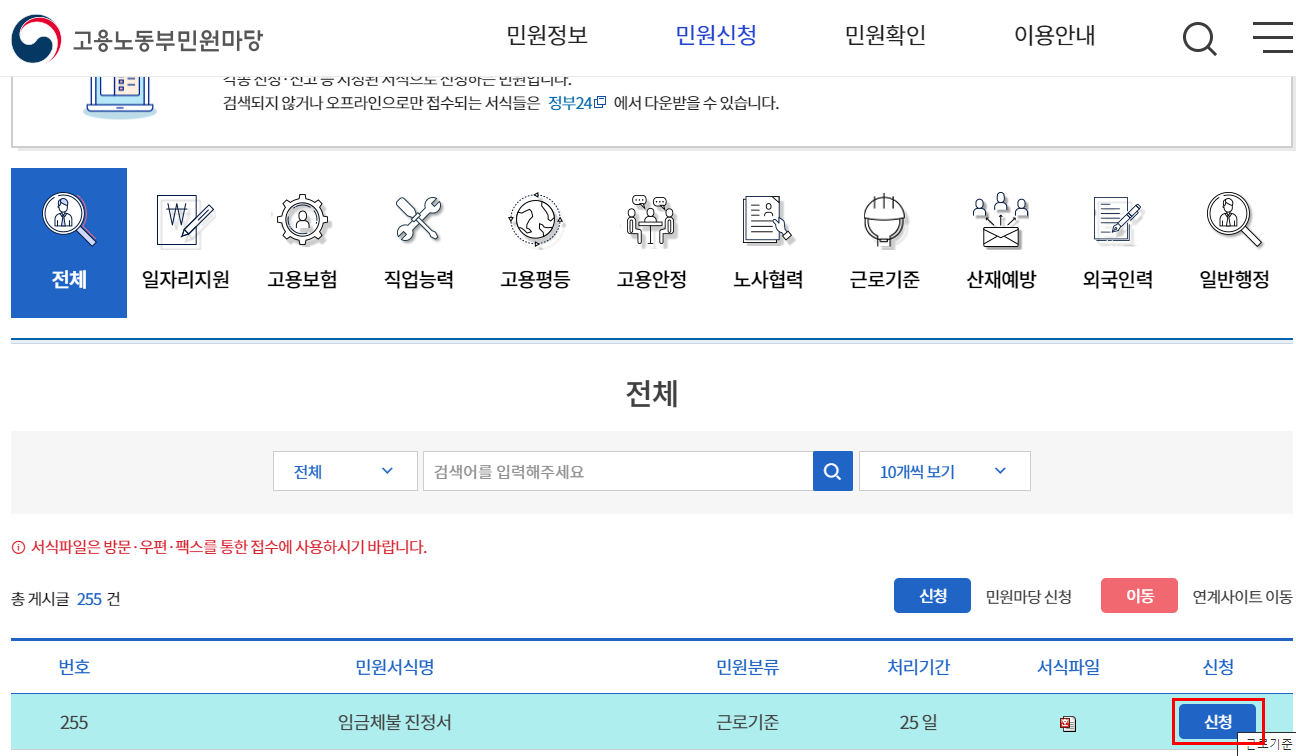
Task: Click the keyword search input field
Action: tap(617, 470)
